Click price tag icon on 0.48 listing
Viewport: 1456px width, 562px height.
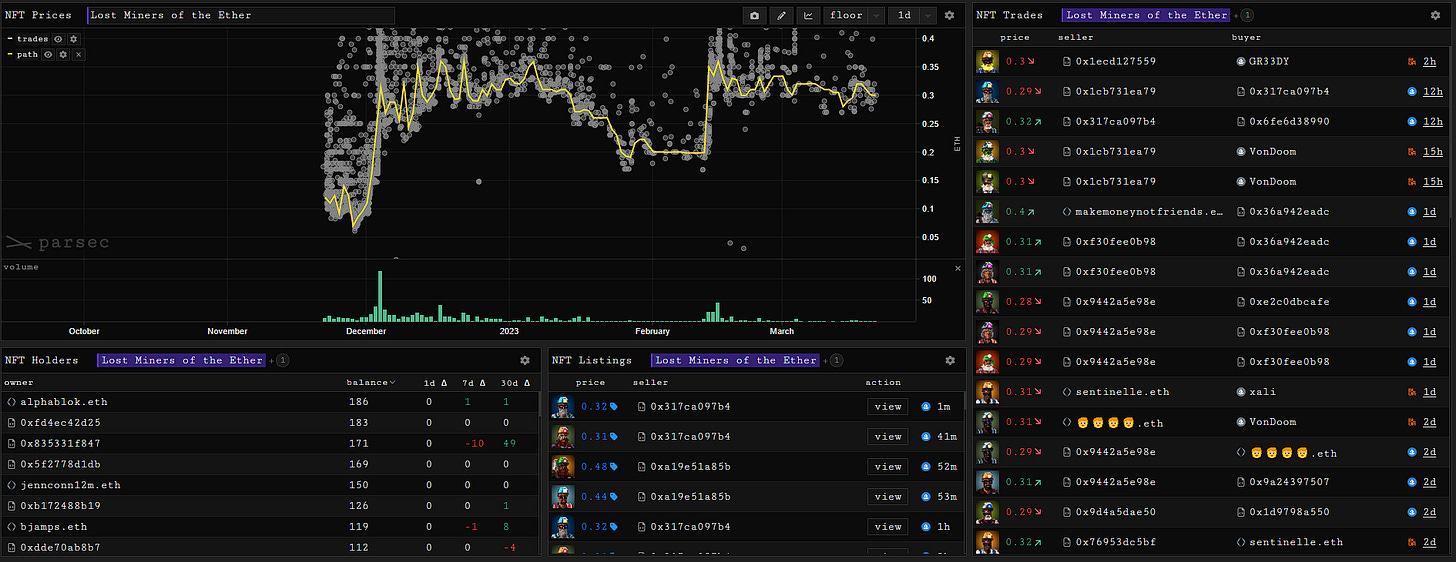tap(615, 467)
